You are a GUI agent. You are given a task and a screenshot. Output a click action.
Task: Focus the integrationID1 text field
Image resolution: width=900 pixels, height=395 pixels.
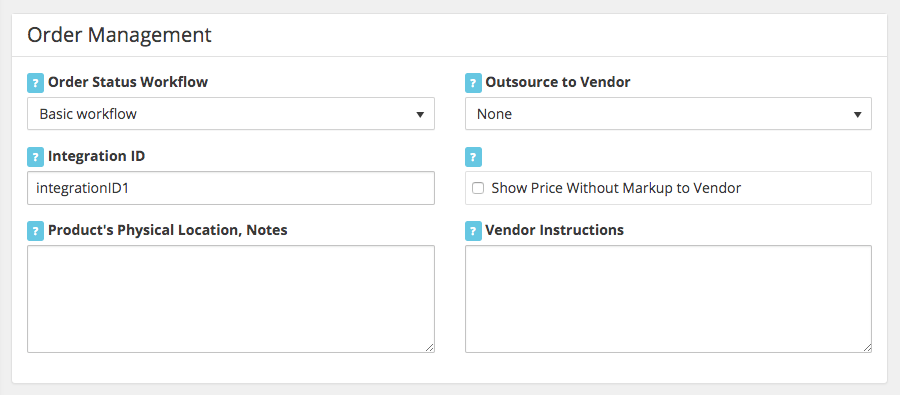[231, 188]
